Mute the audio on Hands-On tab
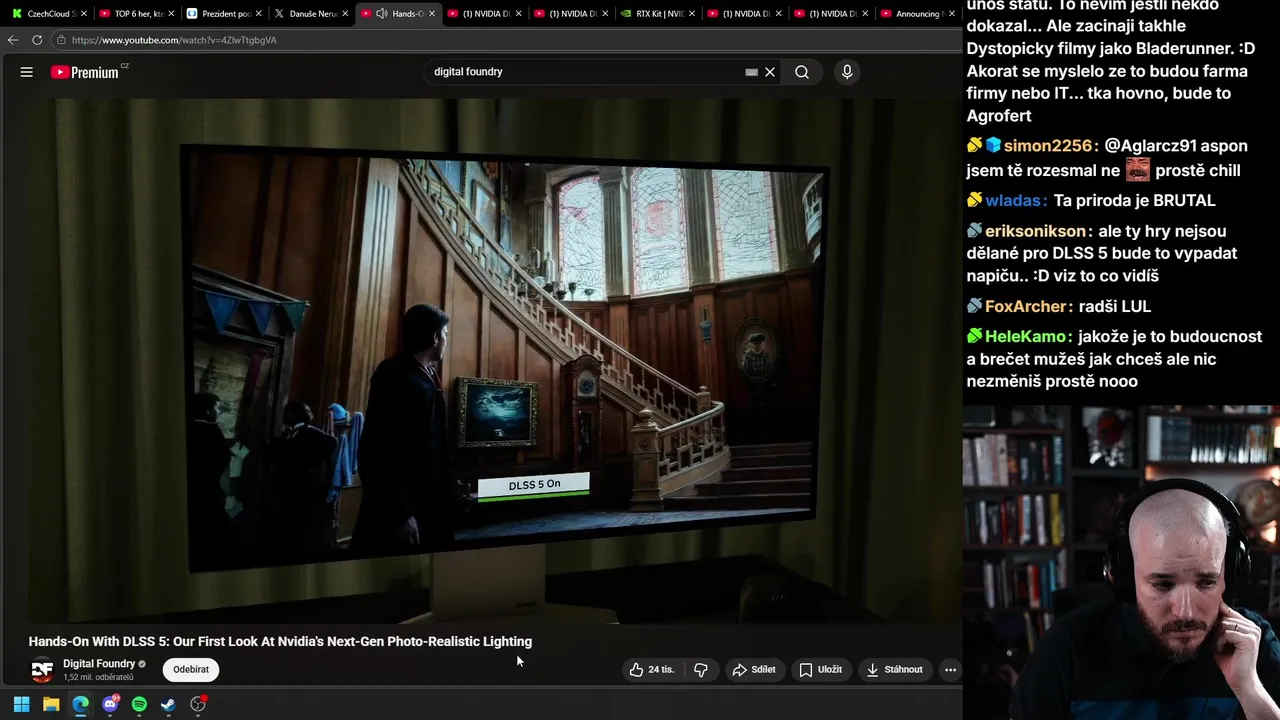Image resolution: width=1280 pixels, height=720 pixels. point(382,14)
